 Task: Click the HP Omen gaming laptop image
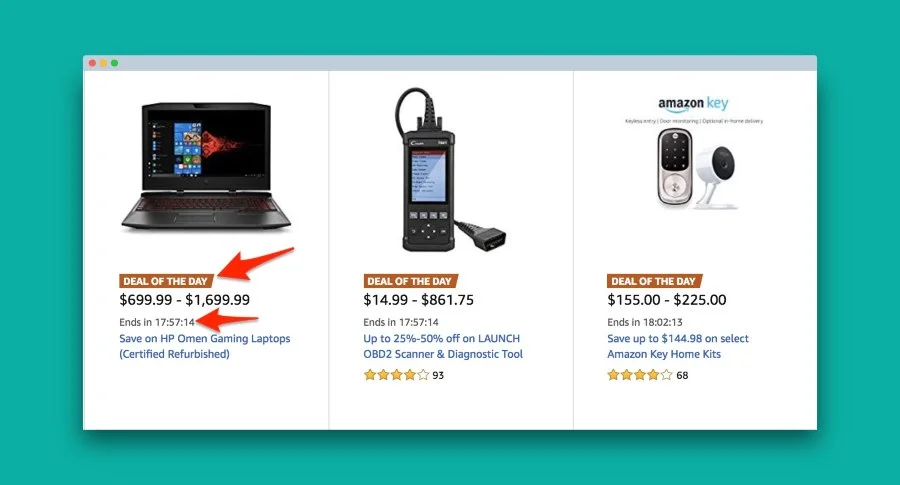click(206, 166)
